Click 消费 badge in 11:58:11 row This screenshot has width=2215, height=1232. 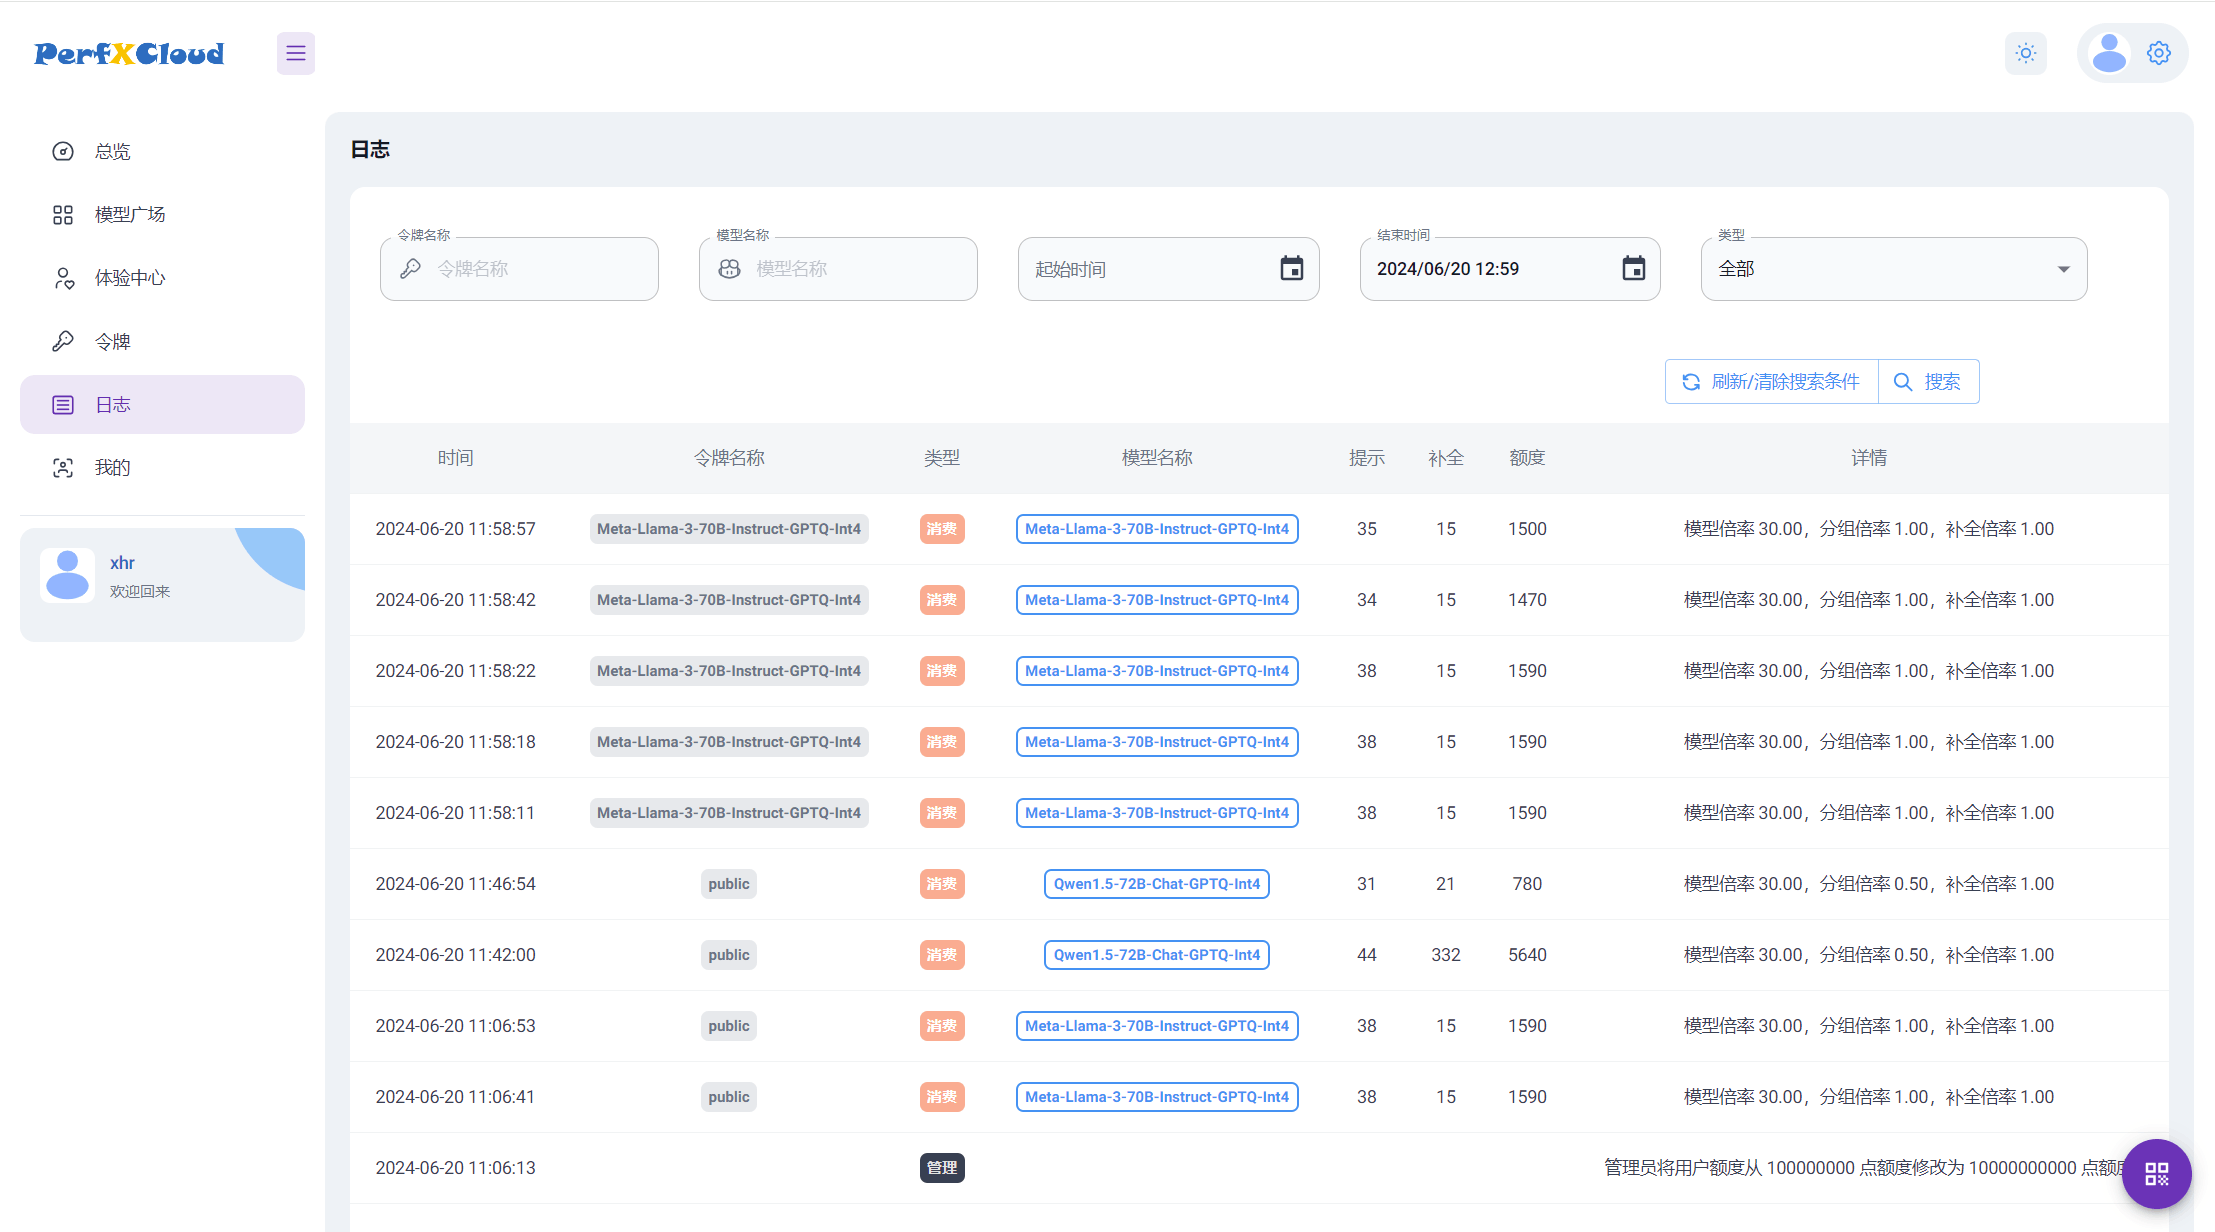[942, 813]
